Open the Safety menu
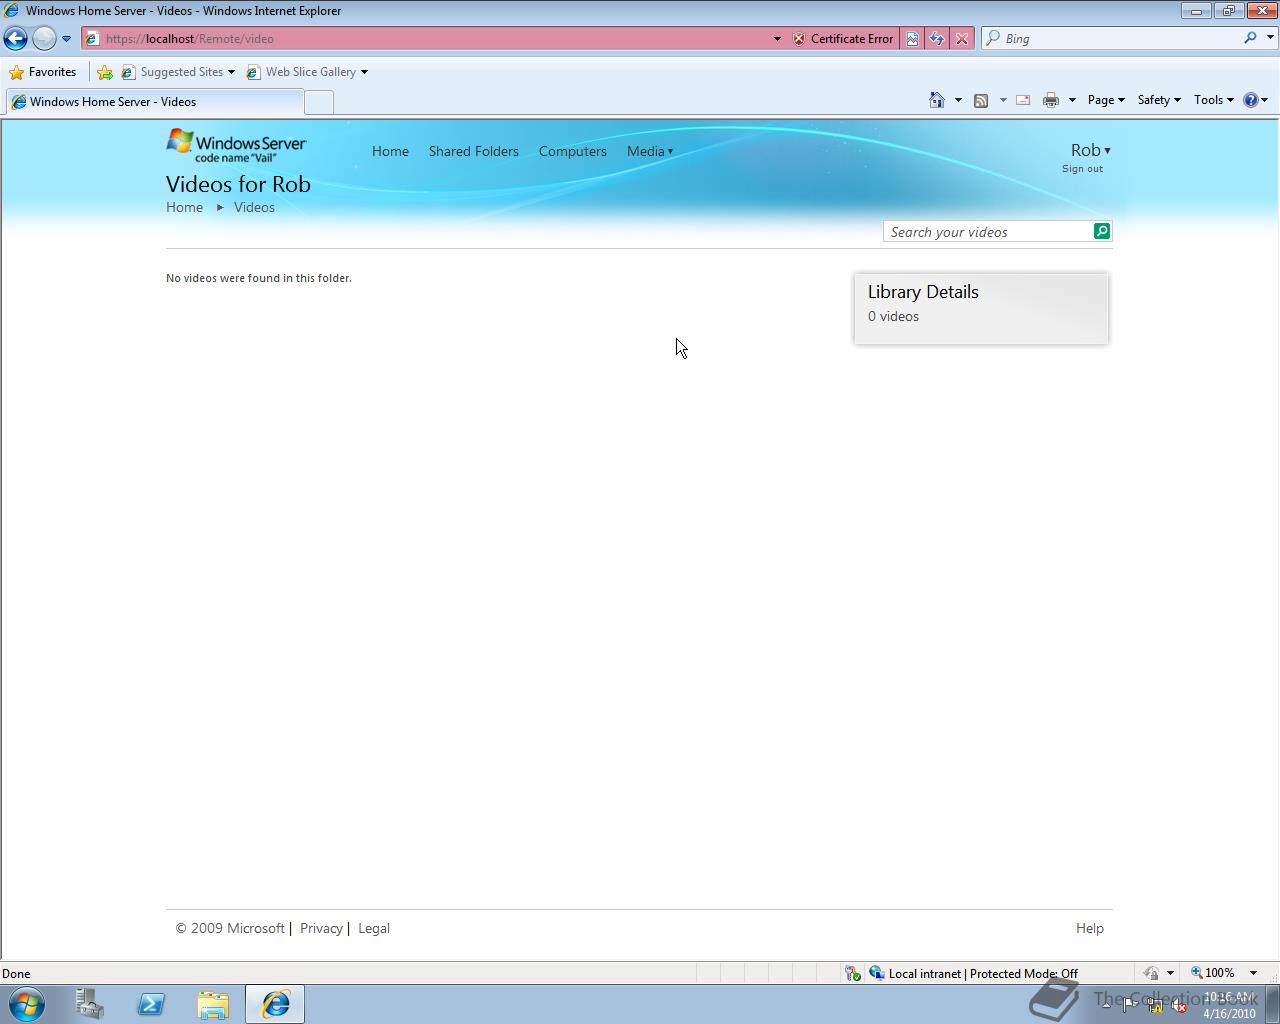Image resolution: width=1280 pixels, height=1024 pixels. click(1159, 100)
